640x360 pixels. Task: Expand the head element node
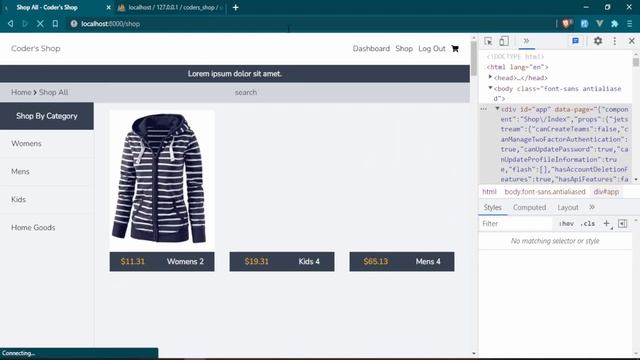click(x=490, y=77)
